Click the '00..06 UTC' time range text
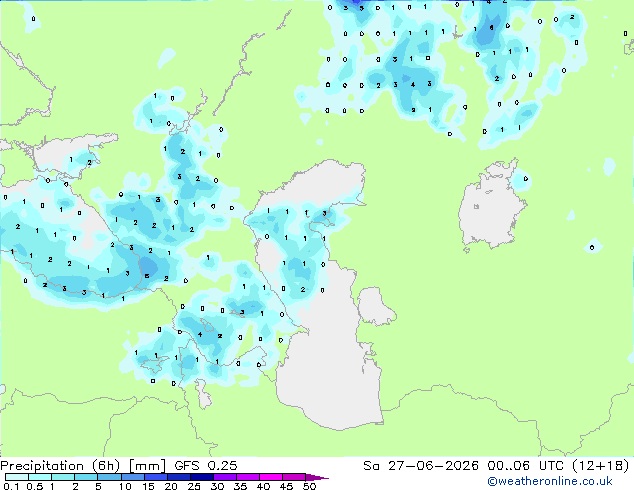 [525, 466]
